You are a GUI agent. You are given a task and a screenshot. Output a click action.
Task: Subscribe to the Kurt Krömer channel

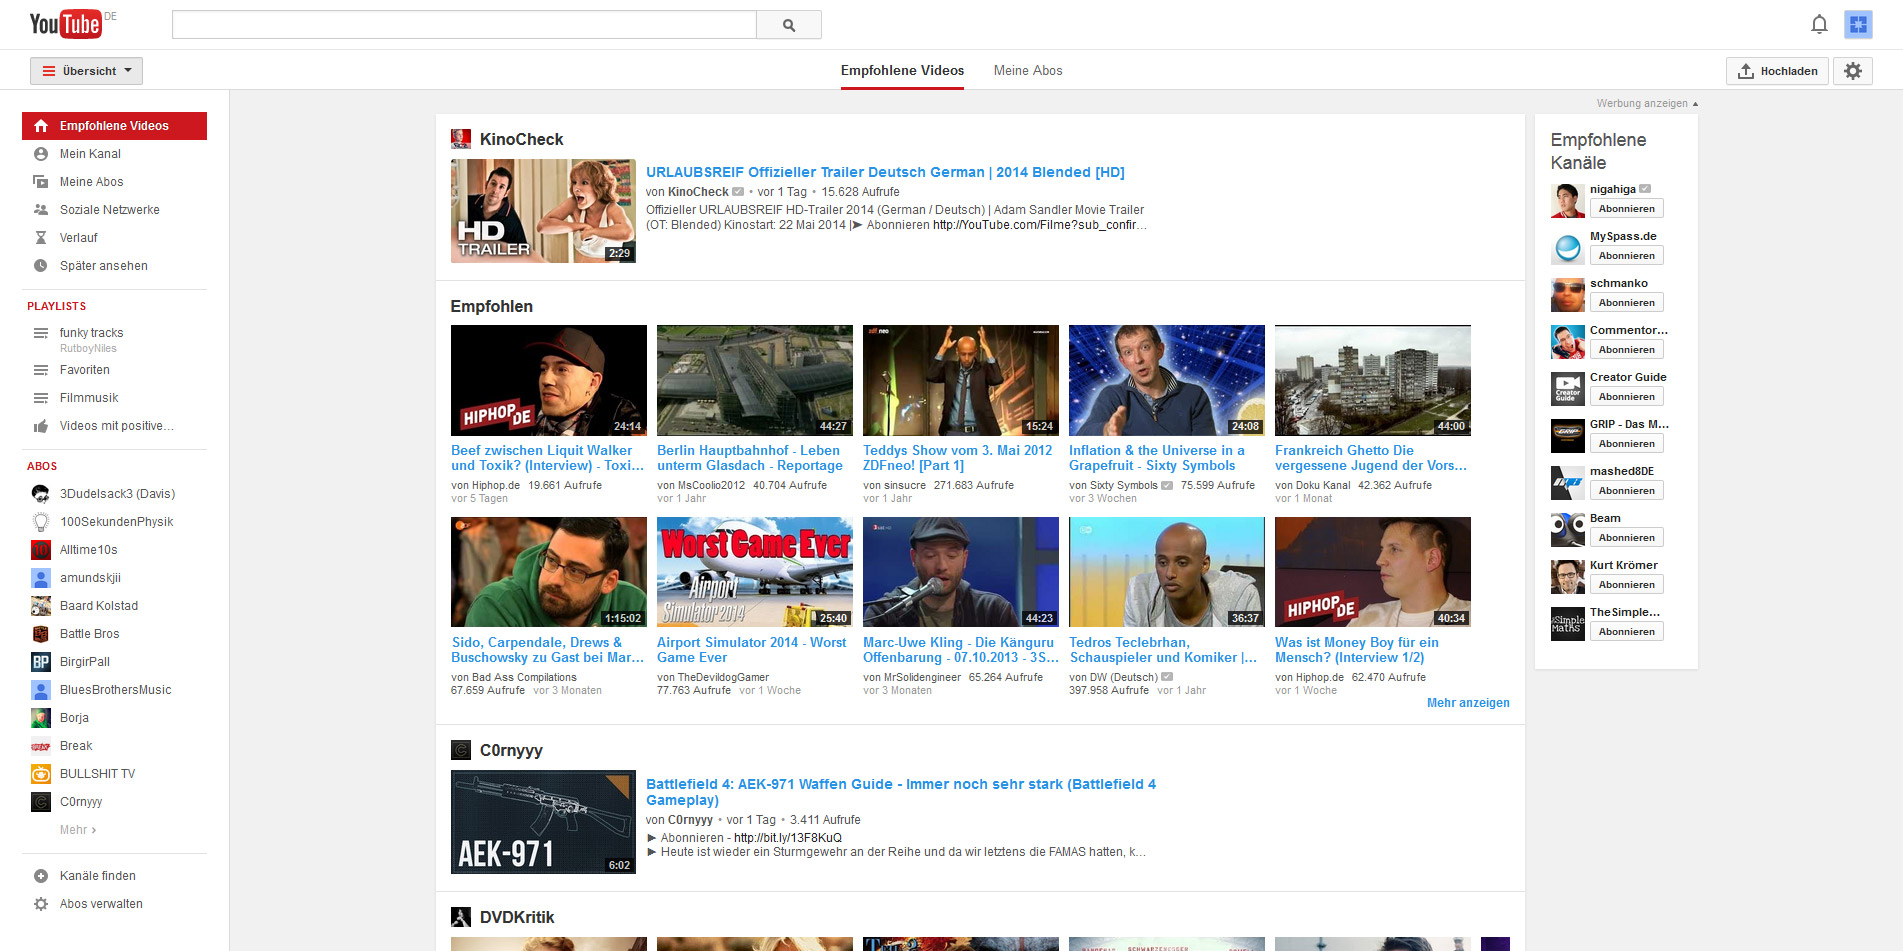coord(1626,585)
